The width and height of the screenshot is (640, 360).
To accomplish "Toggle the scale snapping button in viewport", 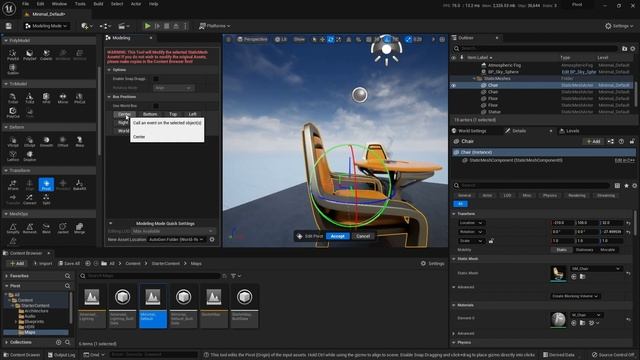I will click(x=408, y=39).
